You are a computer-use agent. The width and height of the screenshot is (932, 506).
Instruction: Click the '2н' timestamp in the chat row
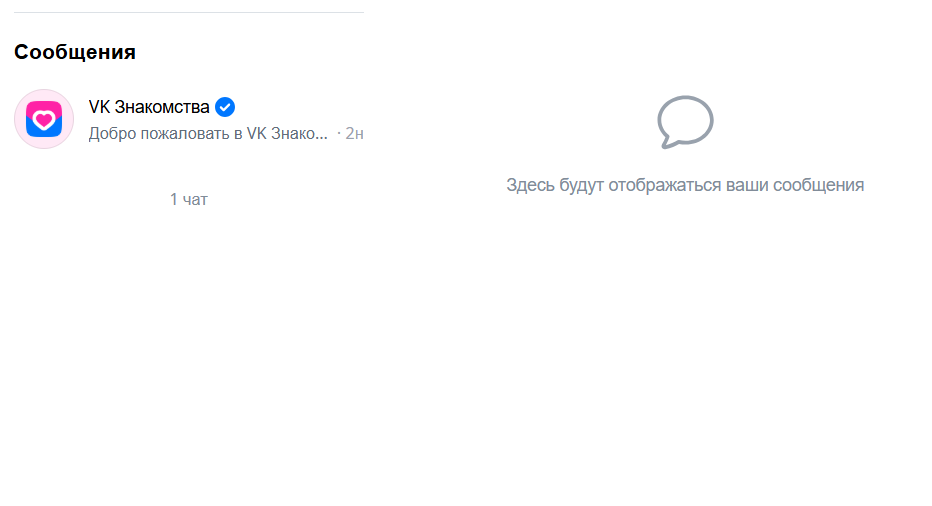click(354, 134)
